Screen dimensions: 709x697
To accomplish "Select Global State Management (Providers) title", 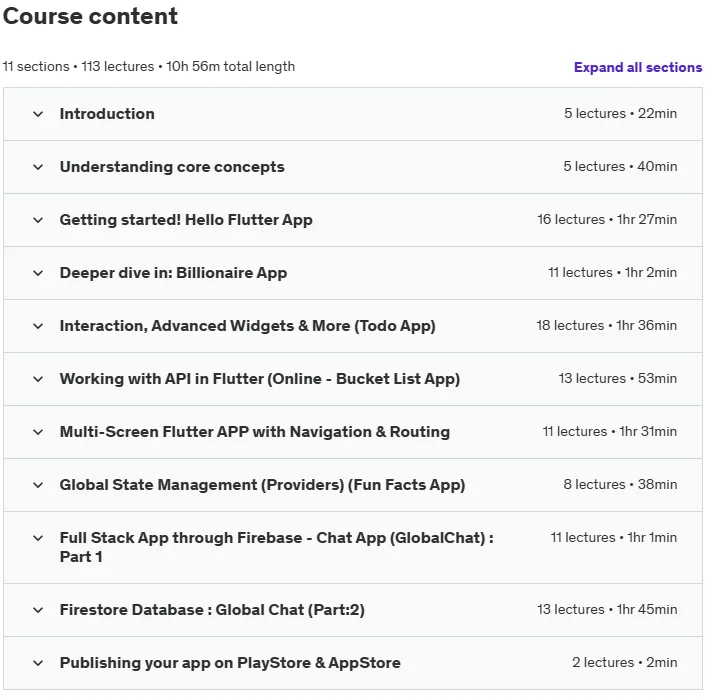I will (x=262, y=485).
